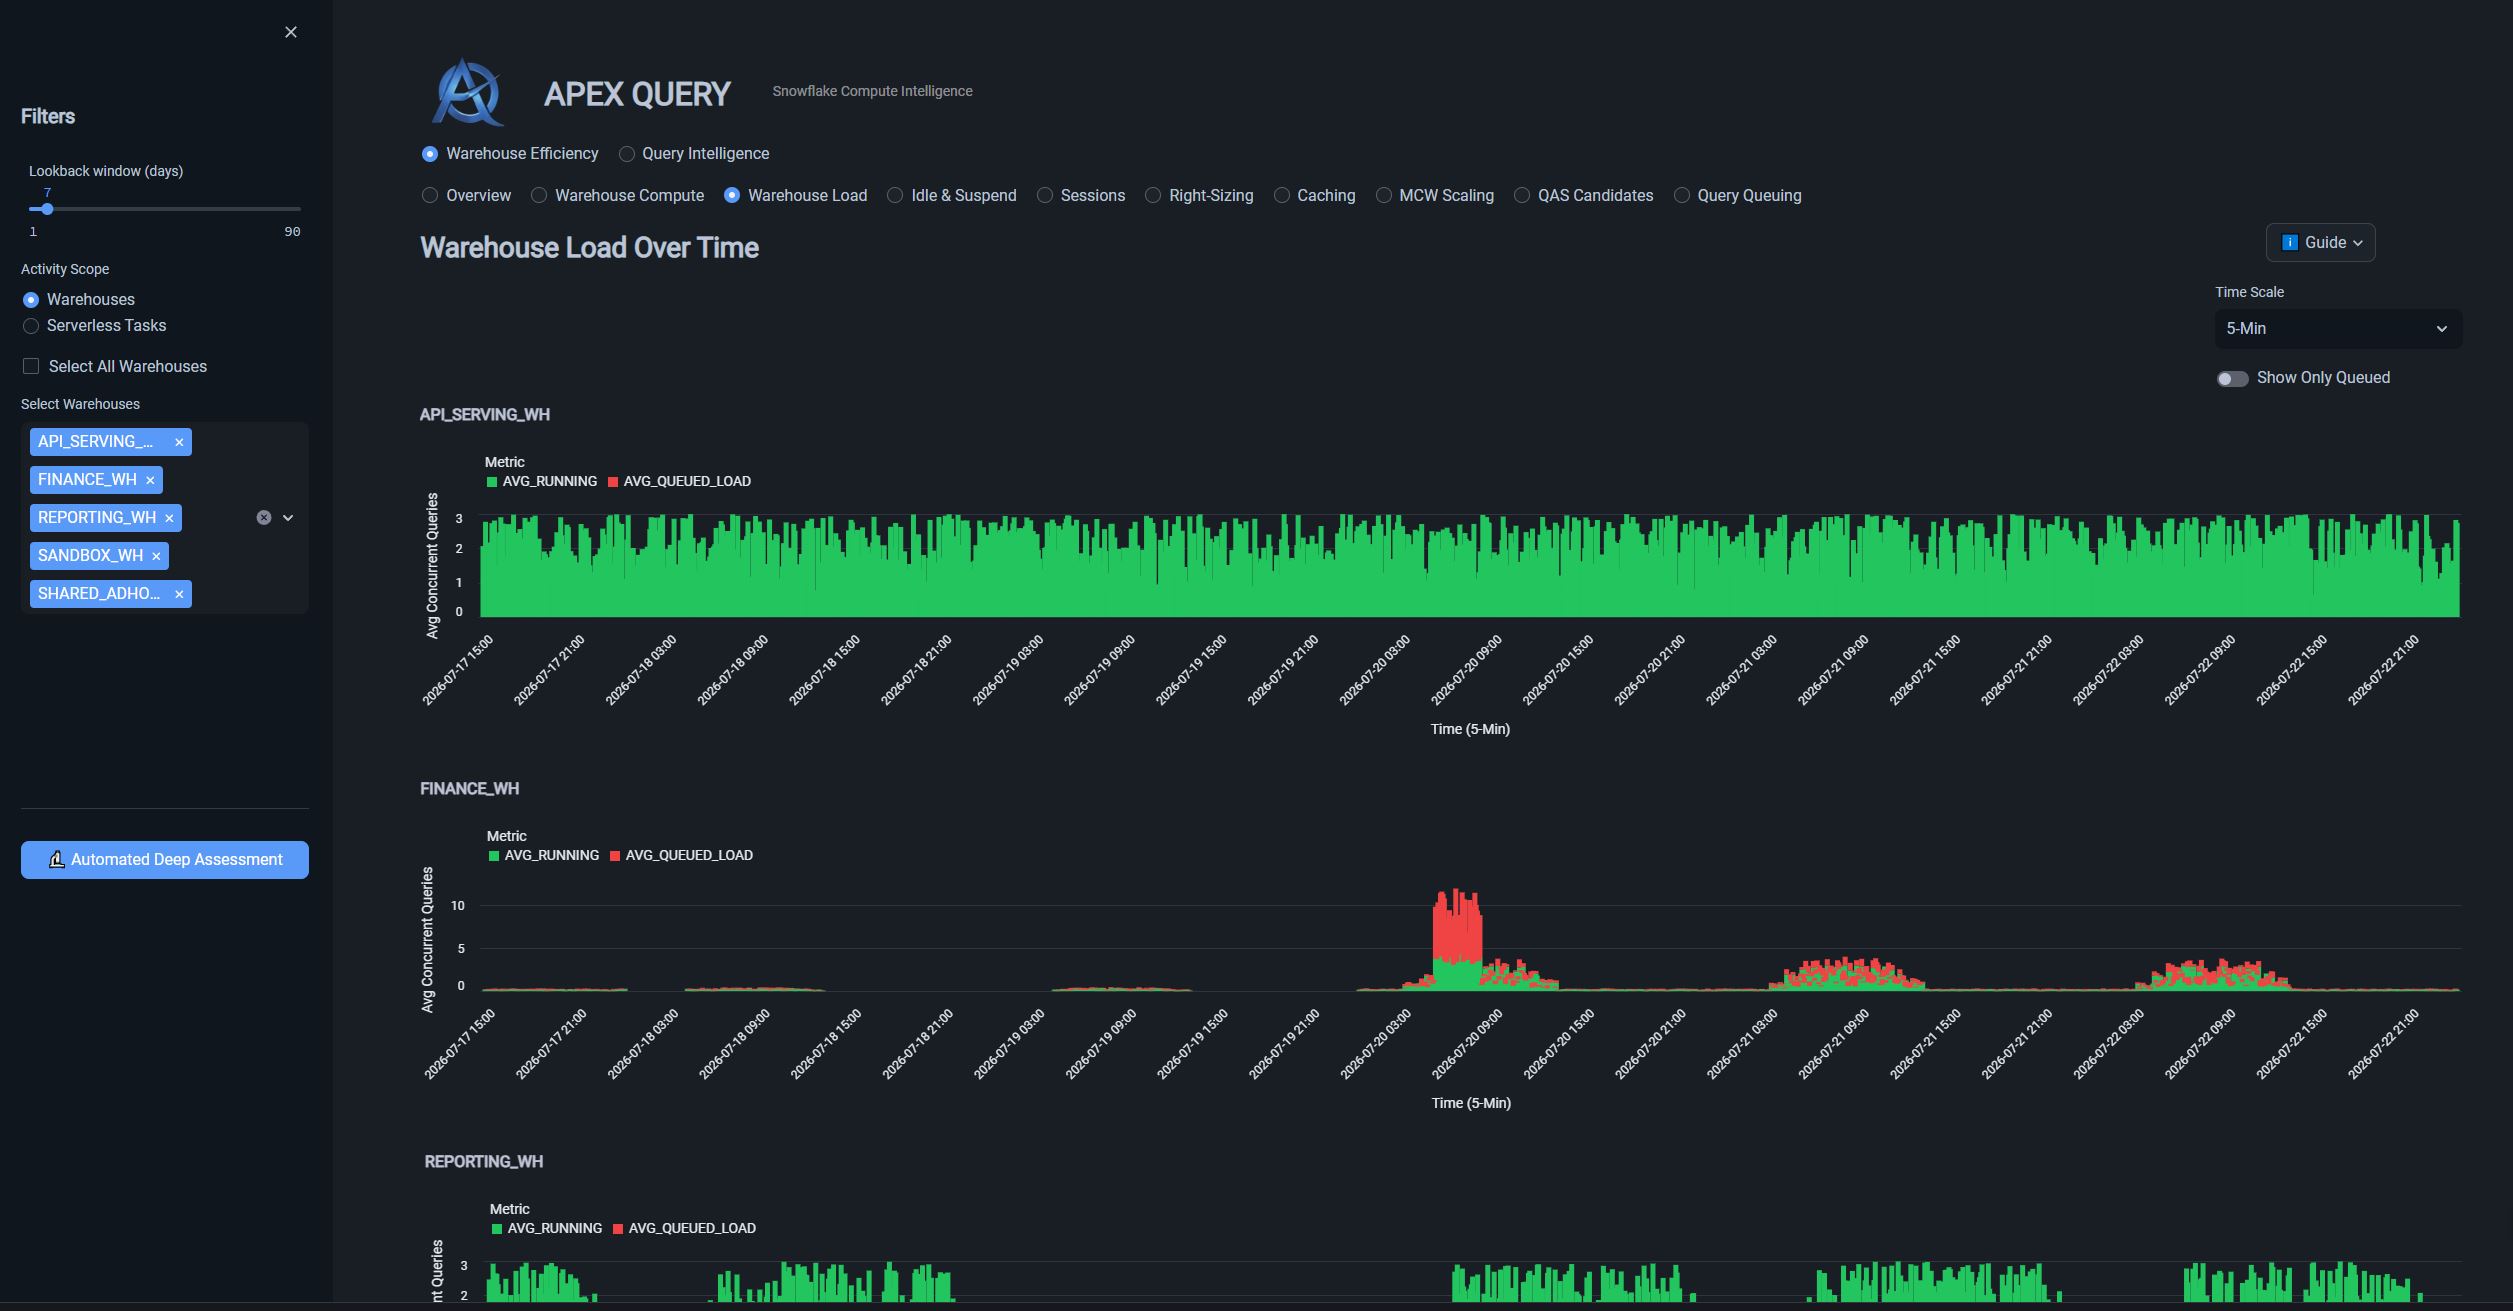
Task: Click the info icon in Guide button
Action: click(x=2289, y=242)
